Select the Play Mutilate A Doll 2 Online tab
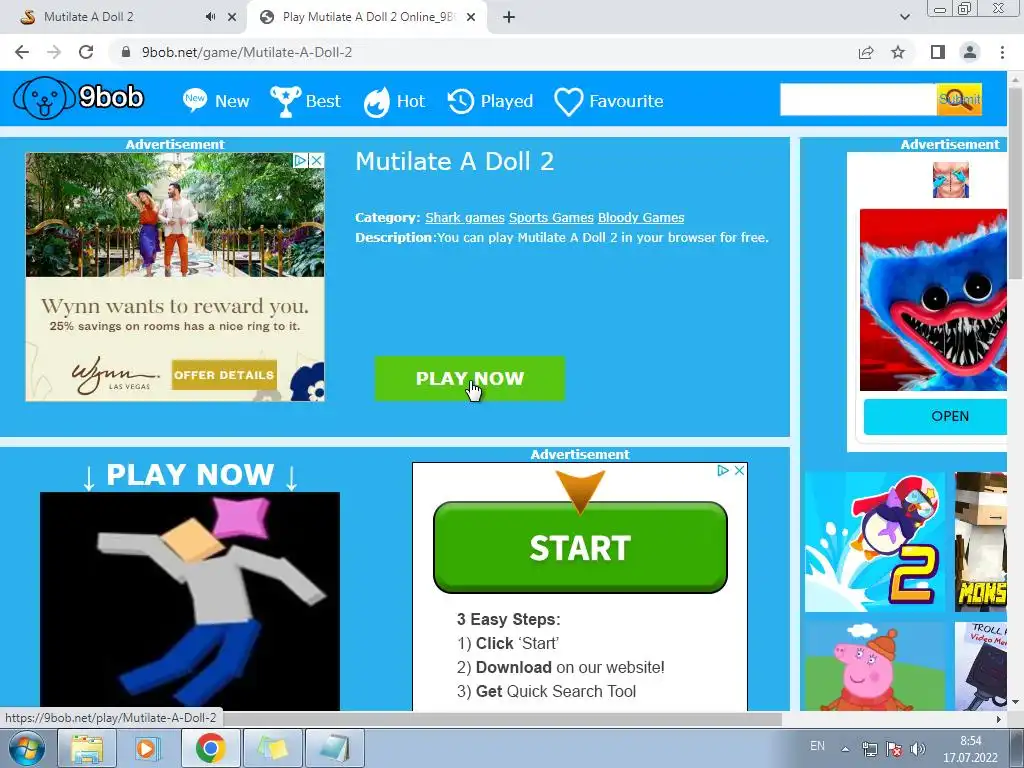 (x=368, y=17)
